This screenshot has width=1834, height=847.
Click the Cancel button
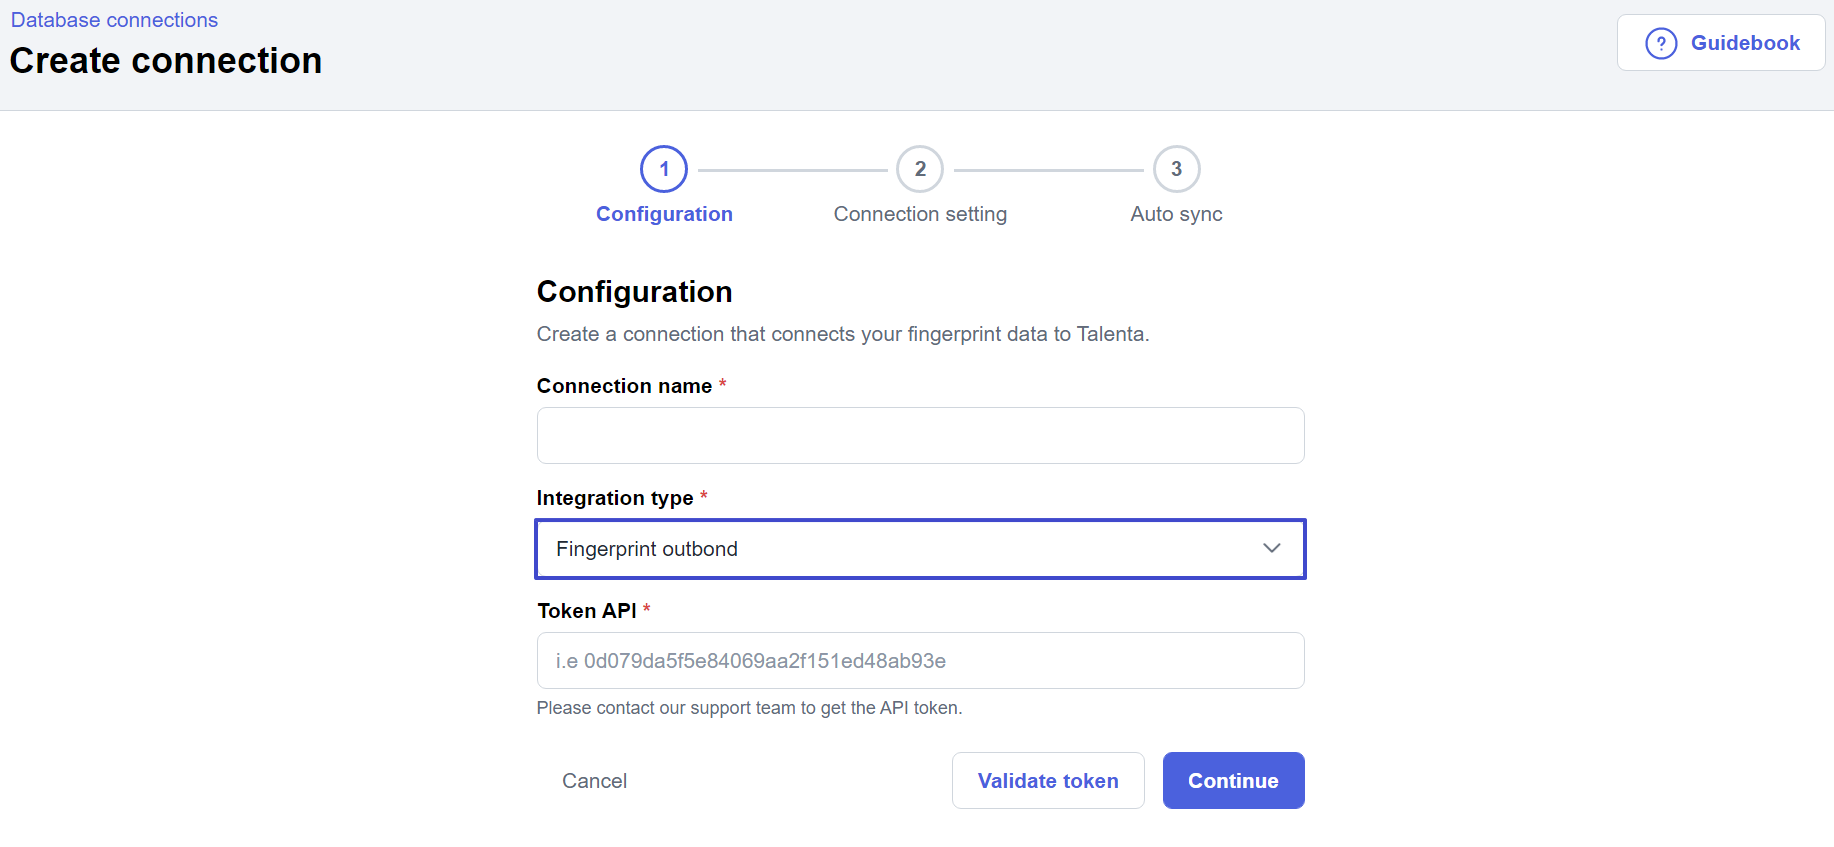[594, 781]
